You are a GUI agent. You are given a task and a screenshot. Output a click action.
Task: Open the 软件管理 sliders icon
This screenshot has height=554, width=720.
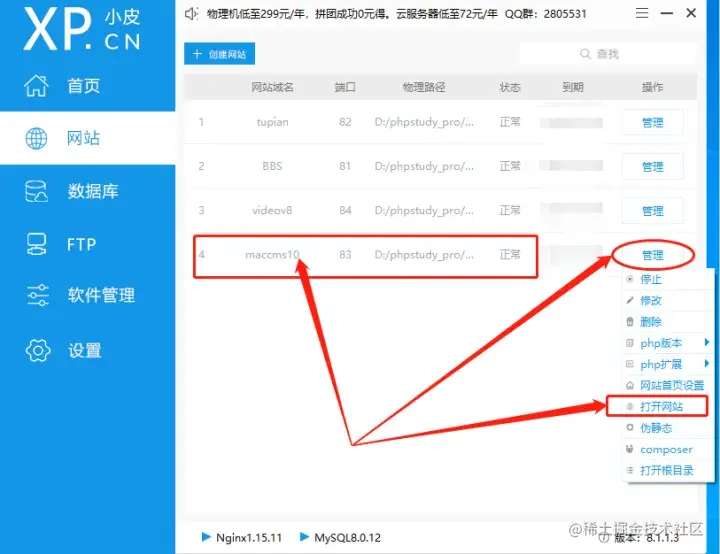point(37,295)
